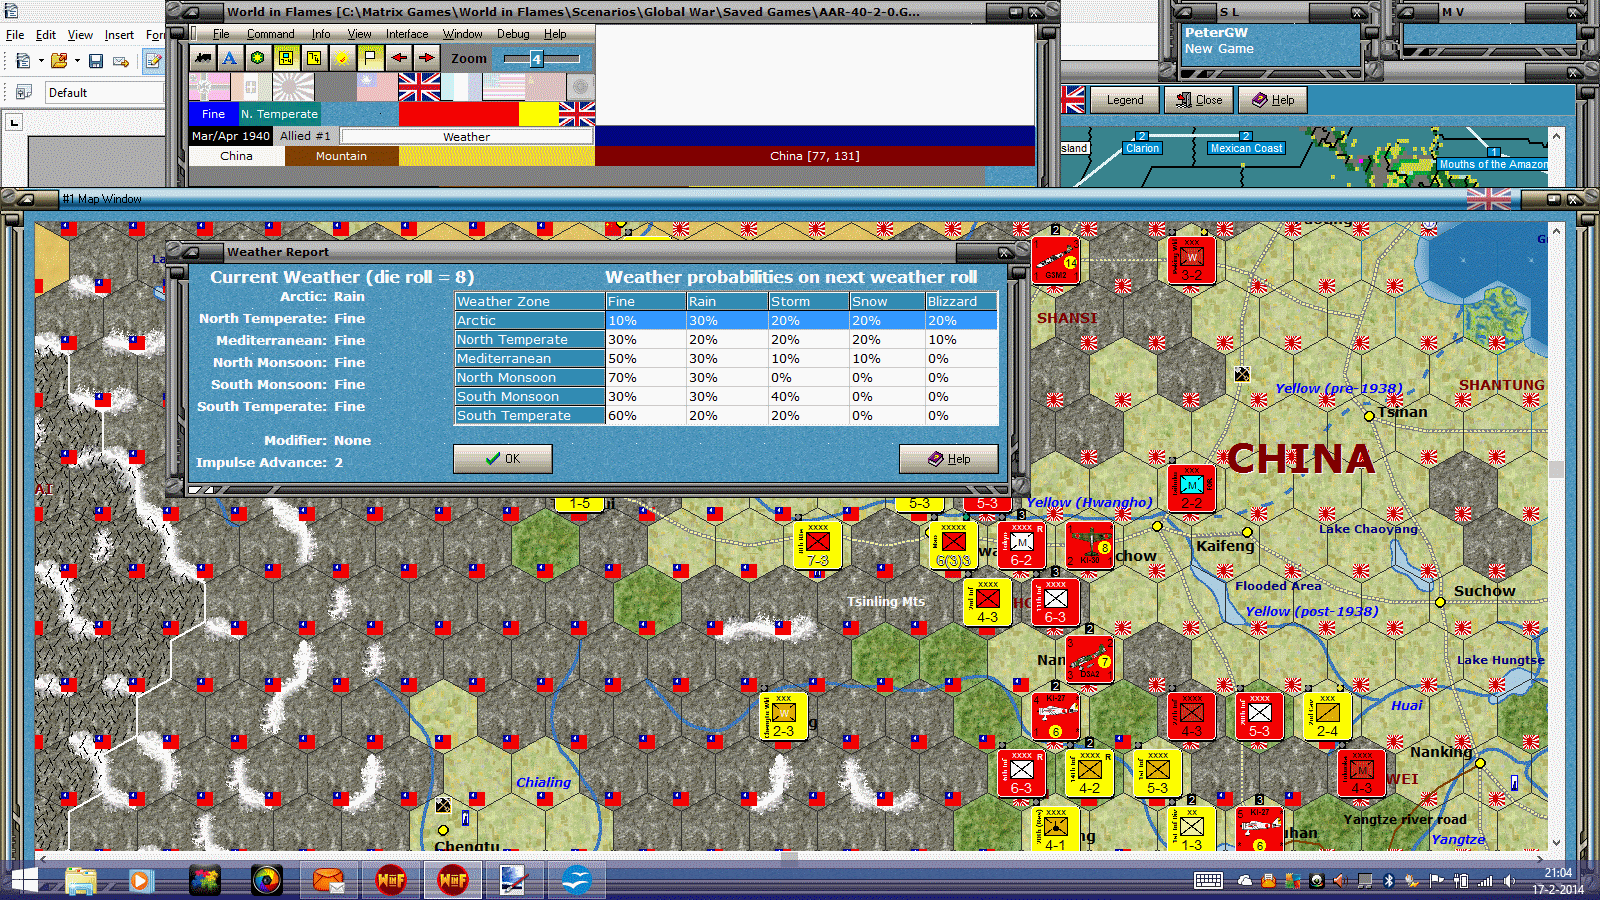Select the Arctic row in weather table
Screen dimensions: 1600x900
(x=726, y=321)
